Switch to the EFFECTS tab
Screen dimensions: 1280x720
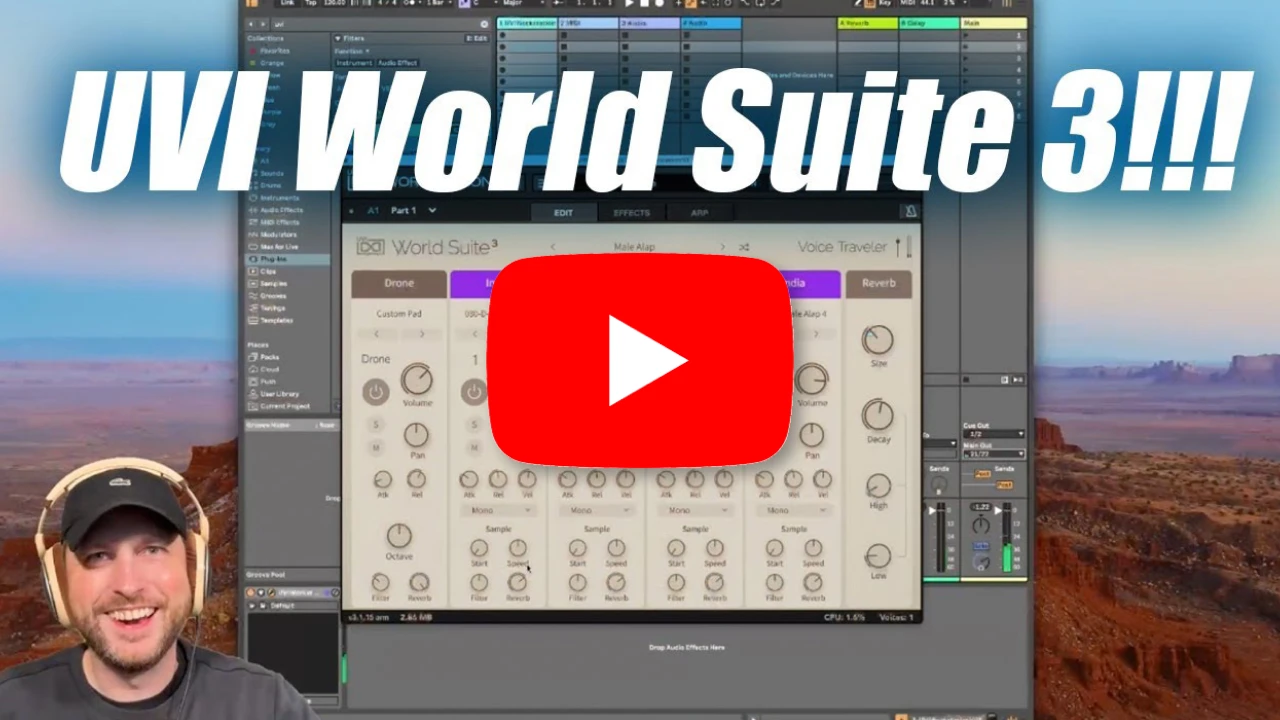631,212
